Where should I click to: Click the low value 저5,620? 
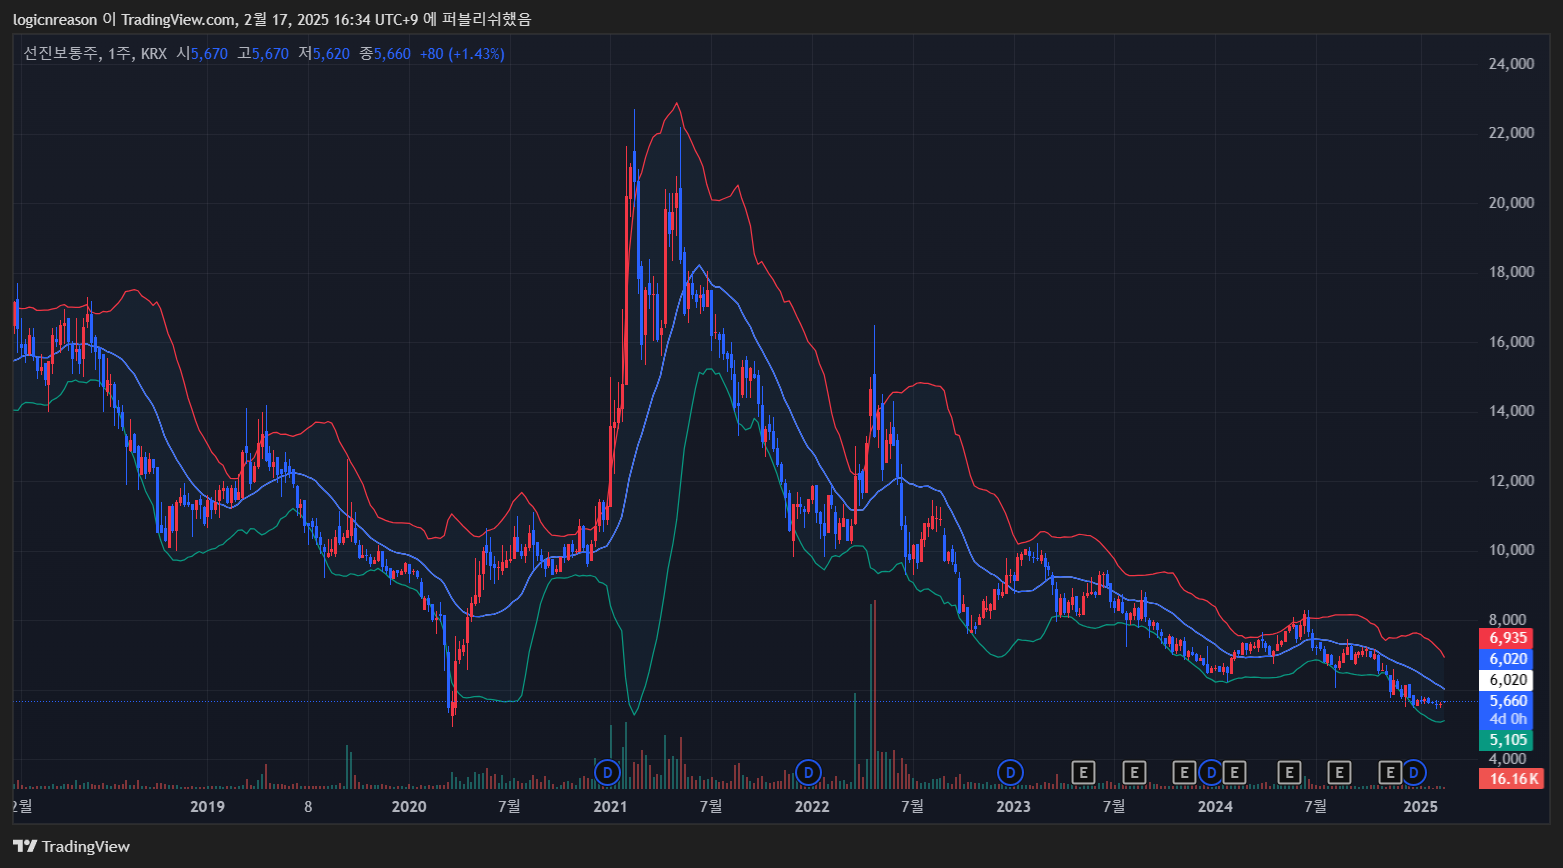pos(324,53)
